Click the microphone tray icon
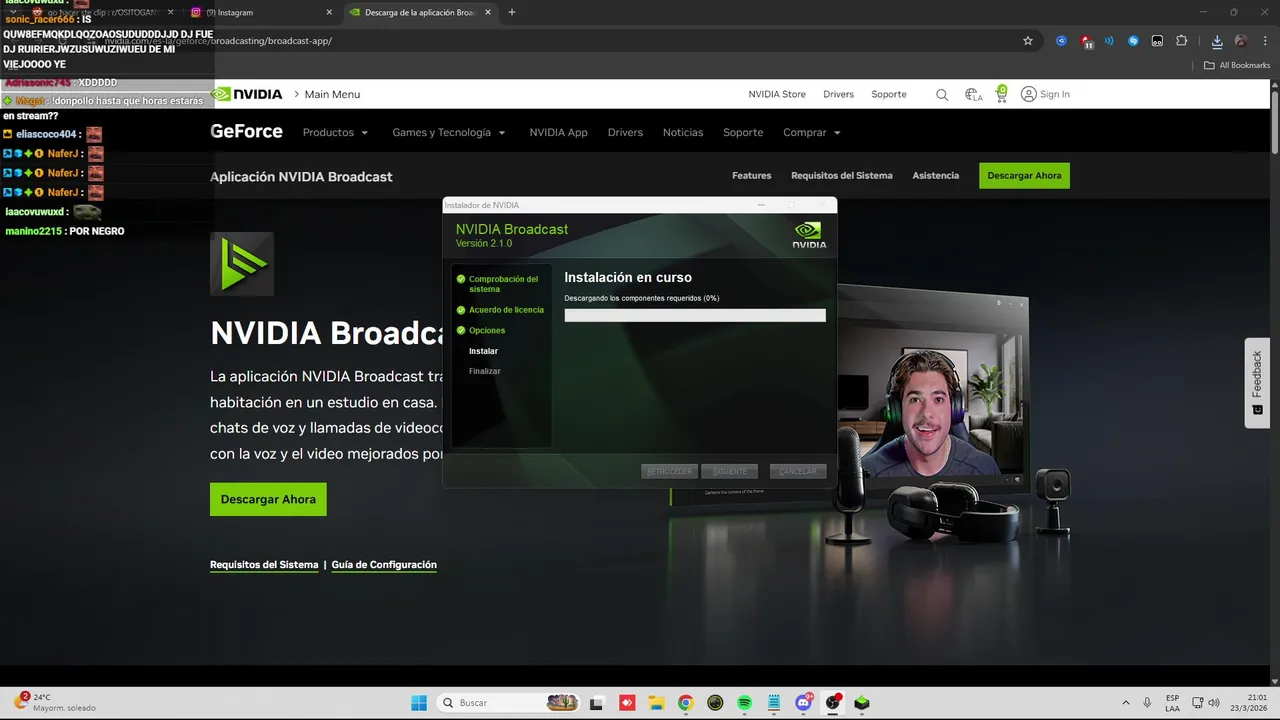This screenshot has width=1280, height=720. click(1147, 703)
